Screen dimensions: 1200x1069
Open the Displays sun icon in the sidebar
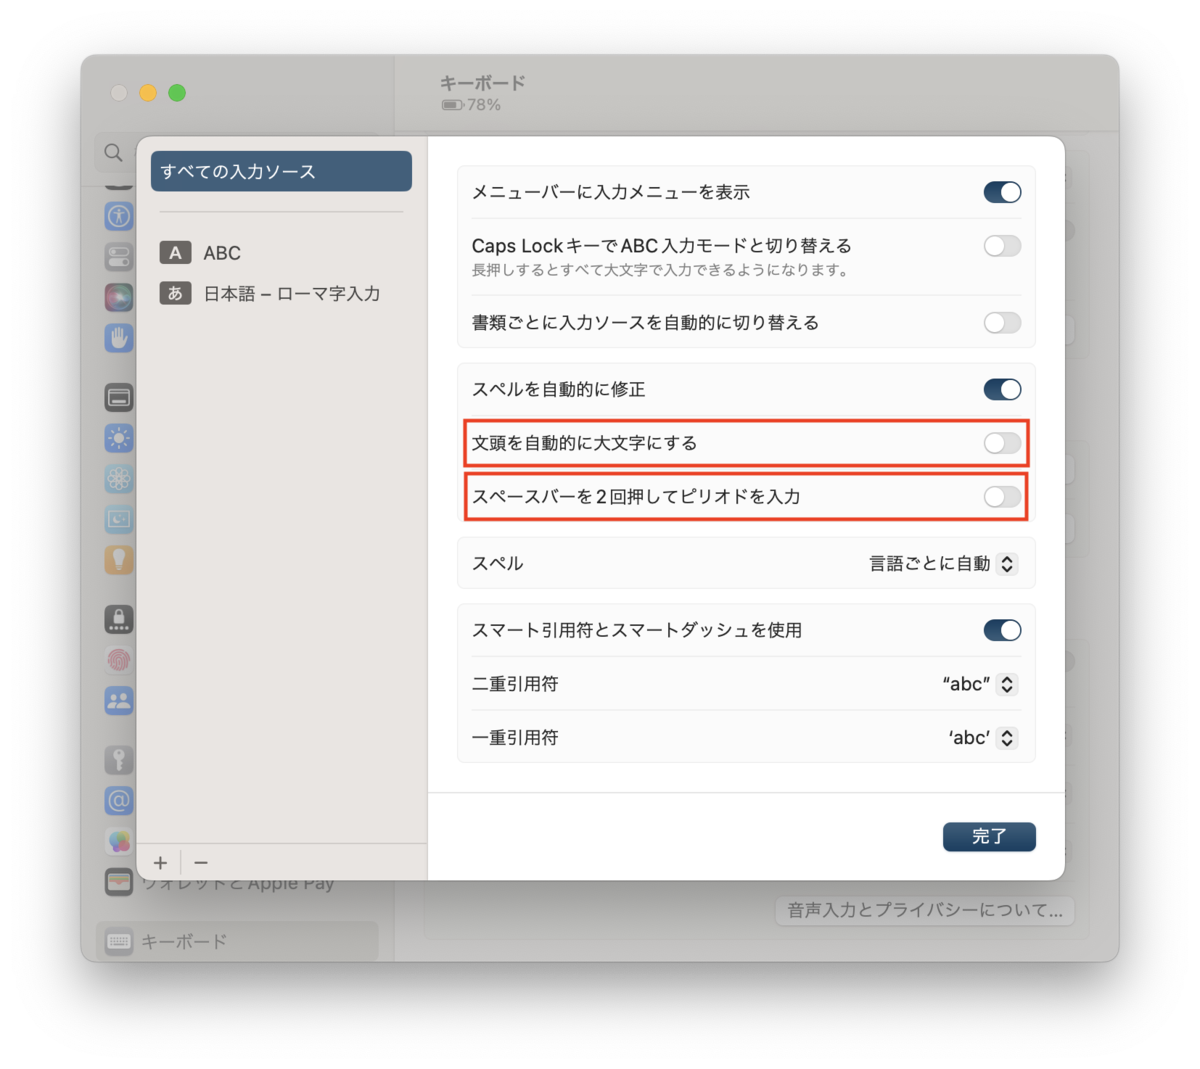[x=119, y=438]
